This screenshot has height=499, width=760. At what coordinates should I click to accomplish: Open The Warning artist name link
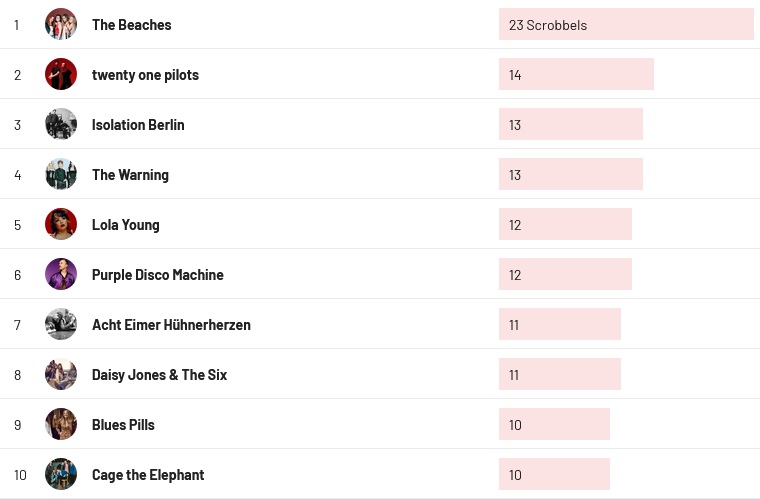pos(130,175)
